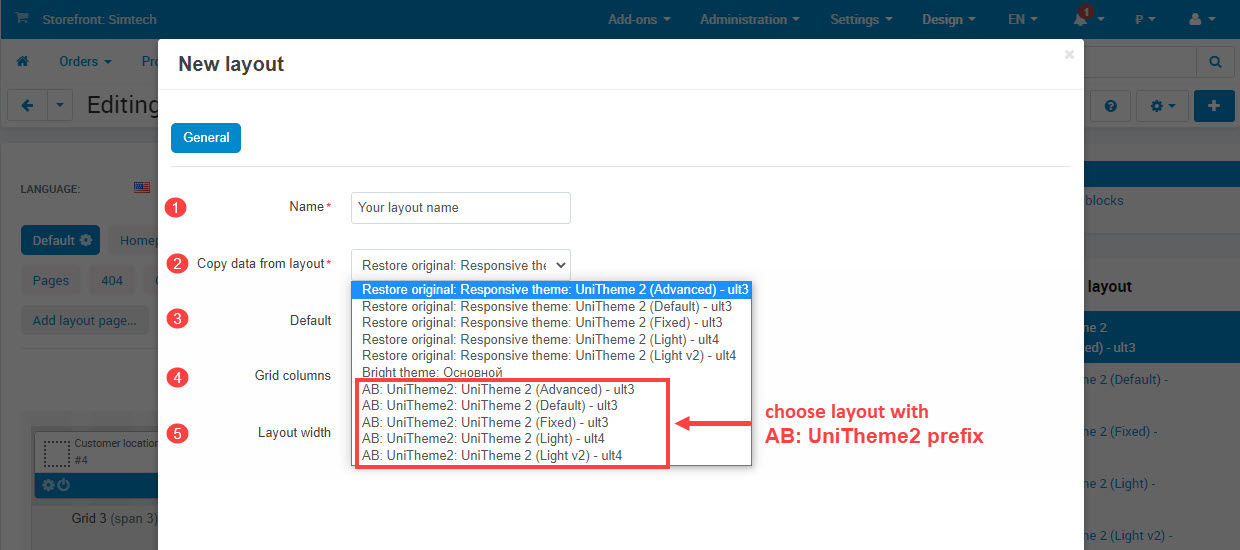Click the Copy data from layout dropdown
Image resolution: width=1240 pixels, height=550 pixels.
pyautogui.click(x=461, y=265)
